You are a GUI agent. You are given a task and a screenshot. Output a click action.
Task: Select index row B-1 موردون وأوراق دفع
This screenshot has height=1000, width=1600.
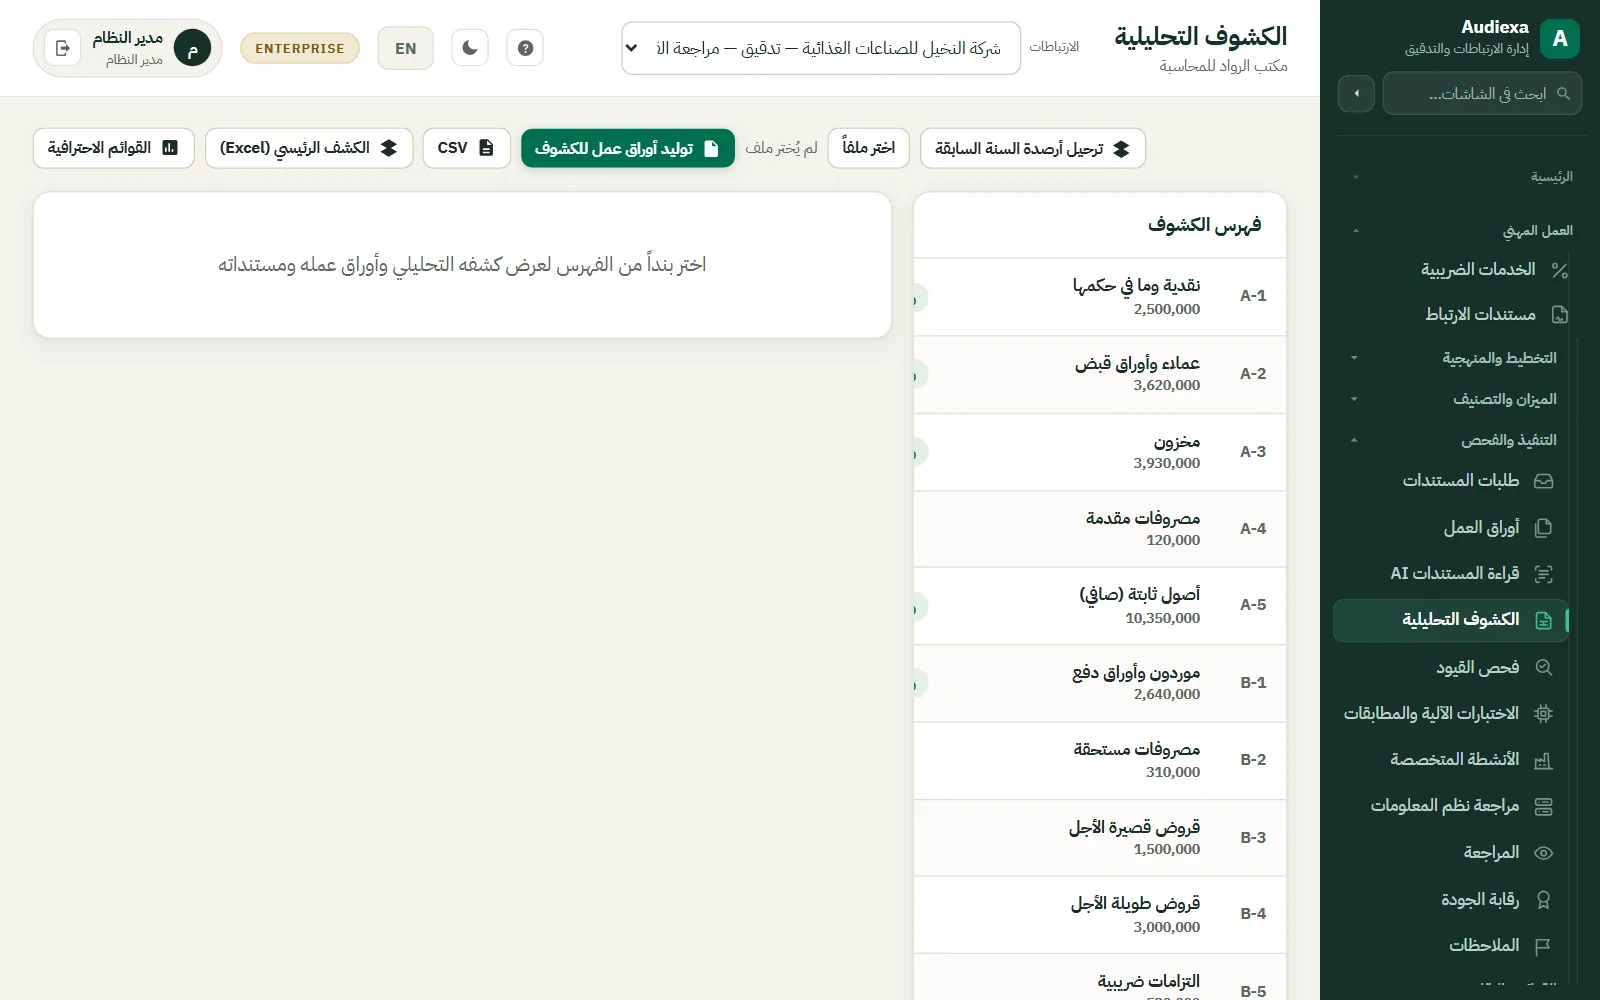coord(1100,683)
